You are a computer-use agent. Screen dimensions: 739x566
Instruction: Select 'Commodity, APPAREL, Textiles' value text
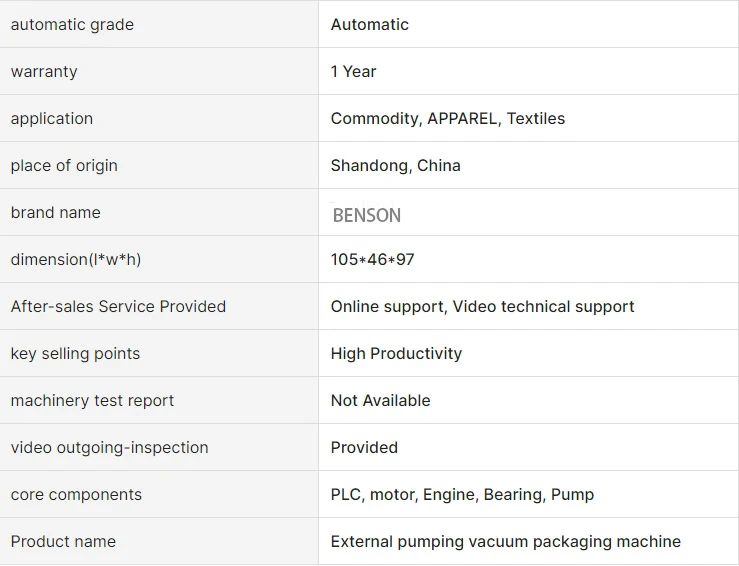click(x=448, y=119)
